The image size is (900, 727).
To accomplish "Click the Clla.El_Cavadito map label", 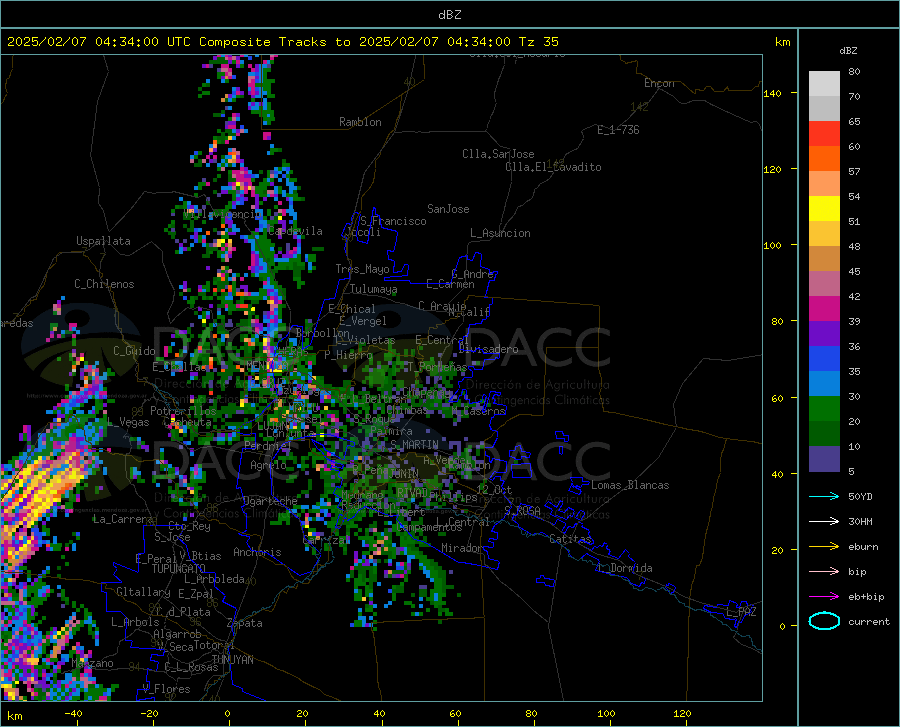I will coord(553,167).
